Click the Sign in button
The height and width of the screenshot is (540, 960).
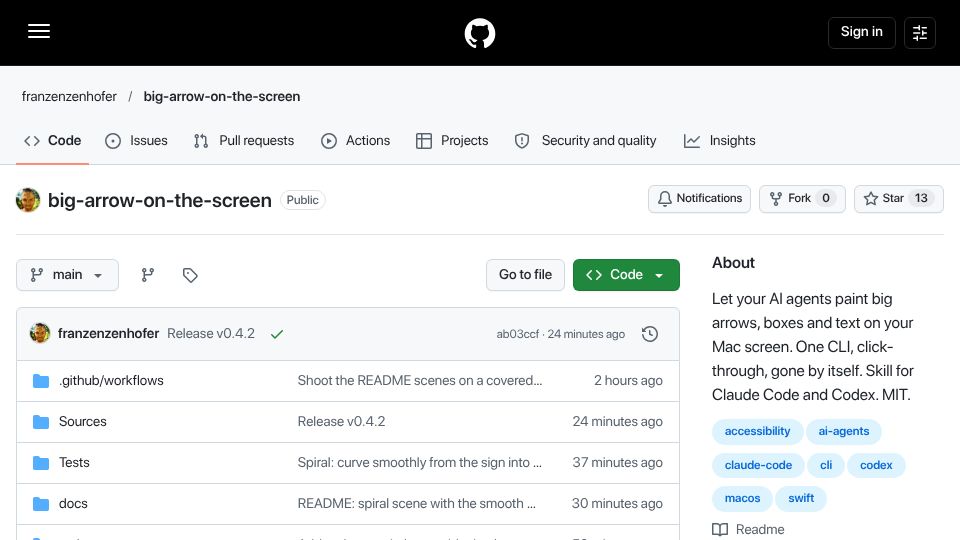[861, 32]
